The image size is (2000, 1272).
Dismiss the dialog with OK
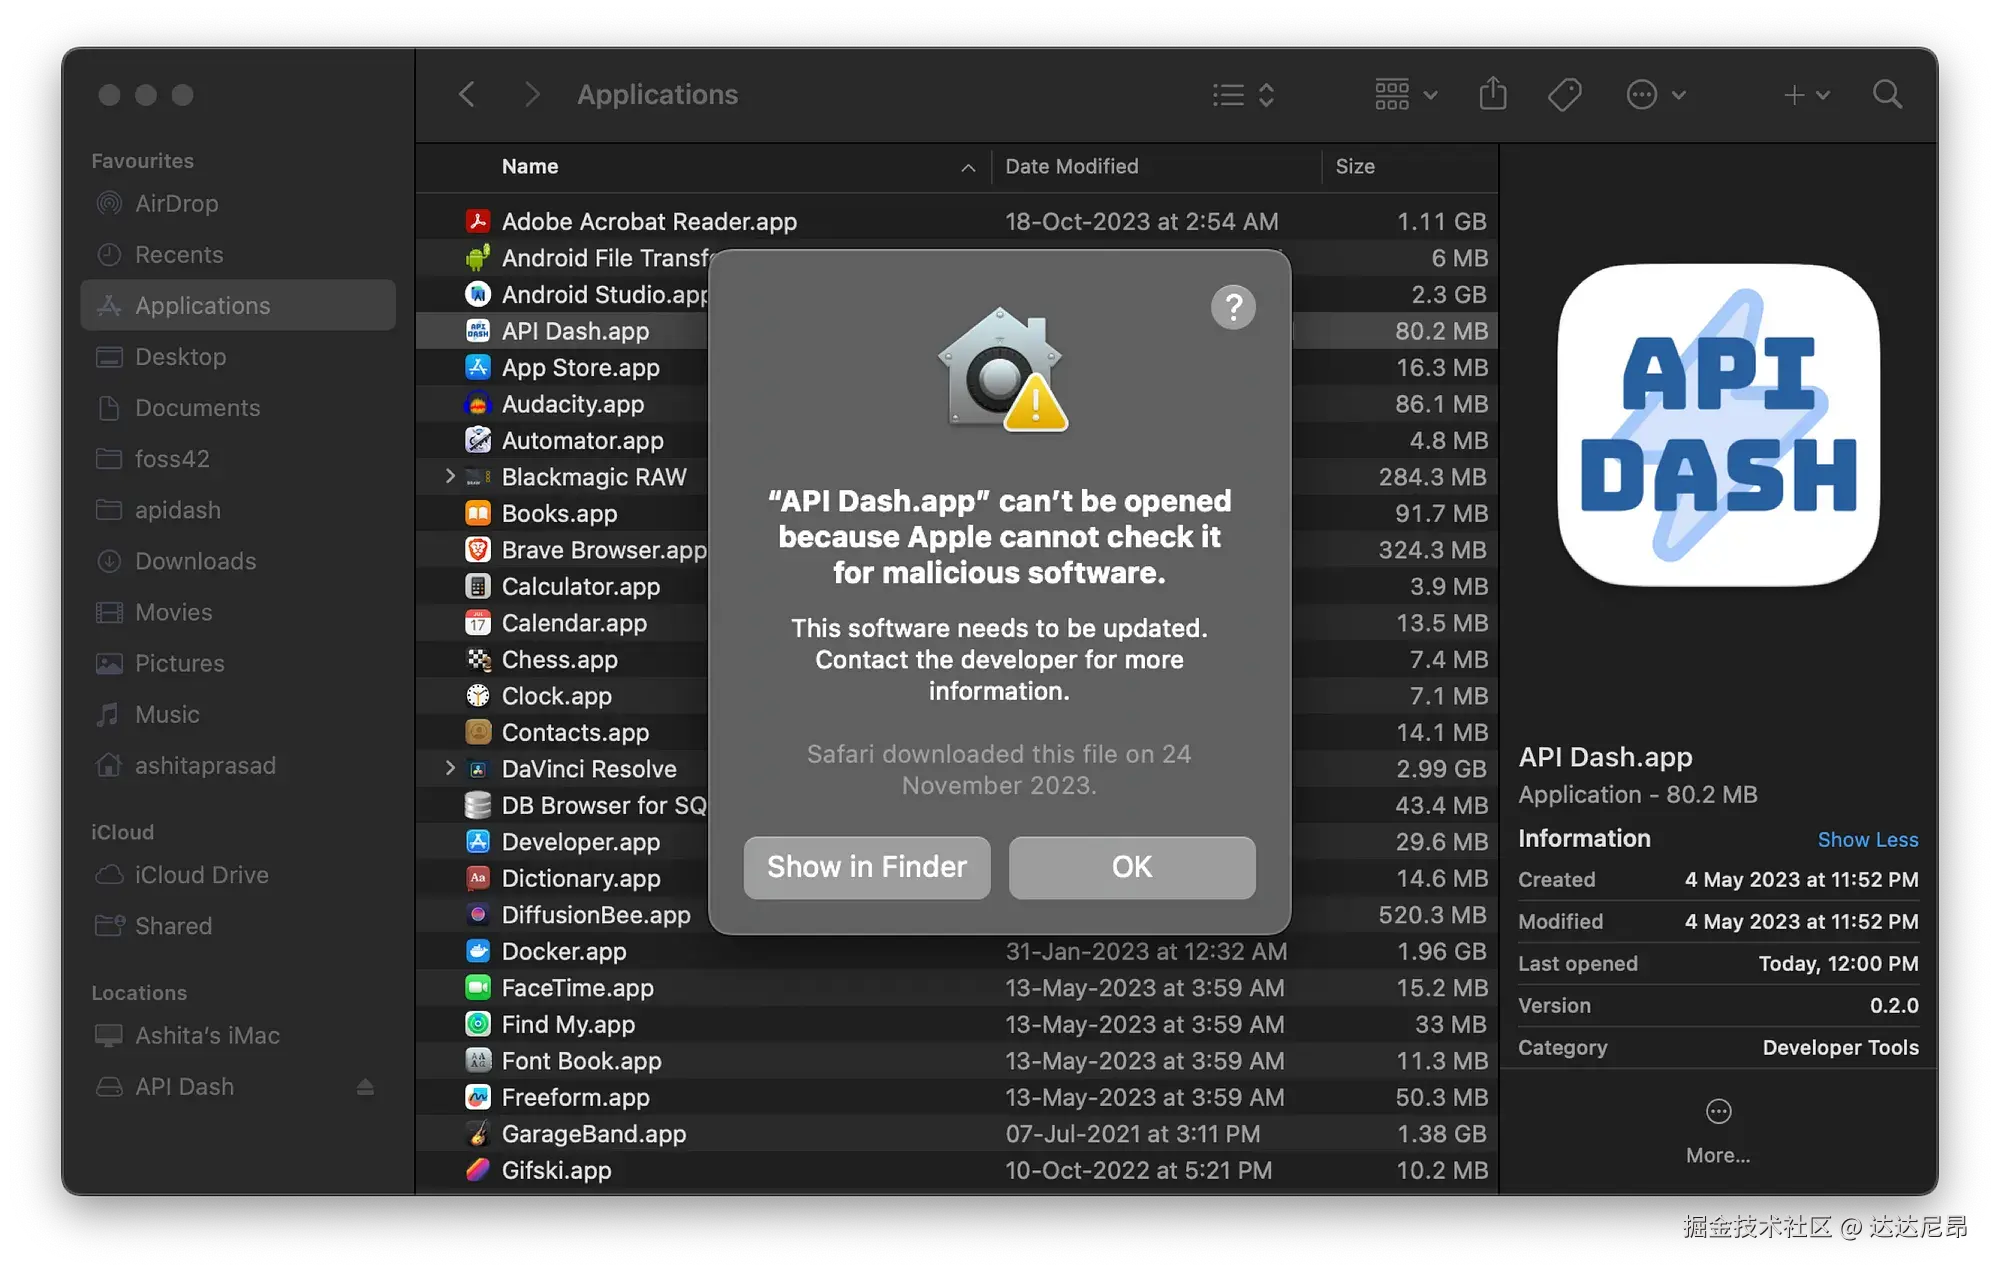pyautogui.click(x=1131, y=867)
